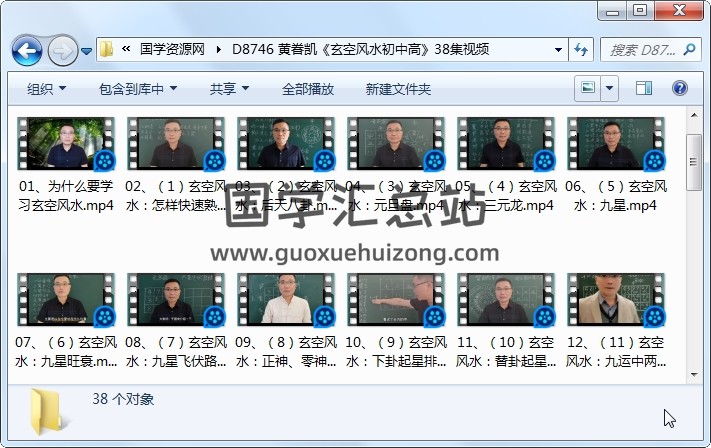Open the recent pages dropdown arrow
The width and height of the screenshot is (711, 448).
coord(87,51)
